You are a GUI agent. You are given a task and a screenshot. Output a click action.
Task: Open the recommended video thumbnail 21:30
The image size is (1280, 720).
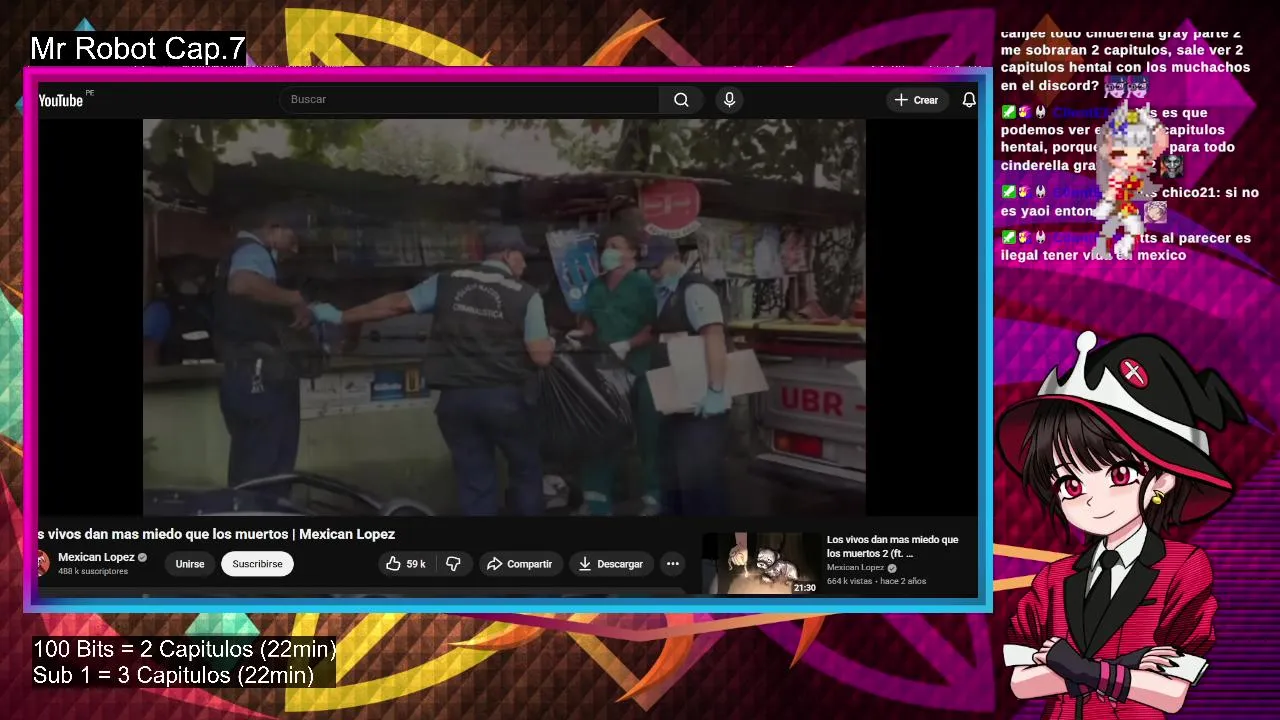760,563
